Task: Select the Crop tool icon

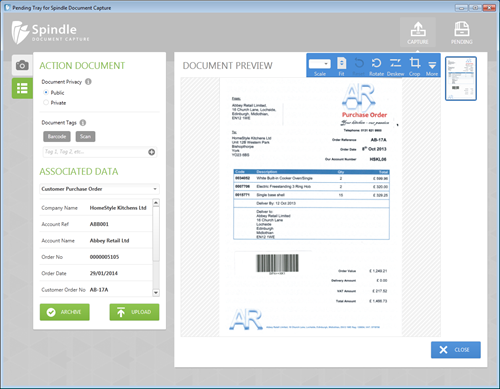Action: point(415,66)
